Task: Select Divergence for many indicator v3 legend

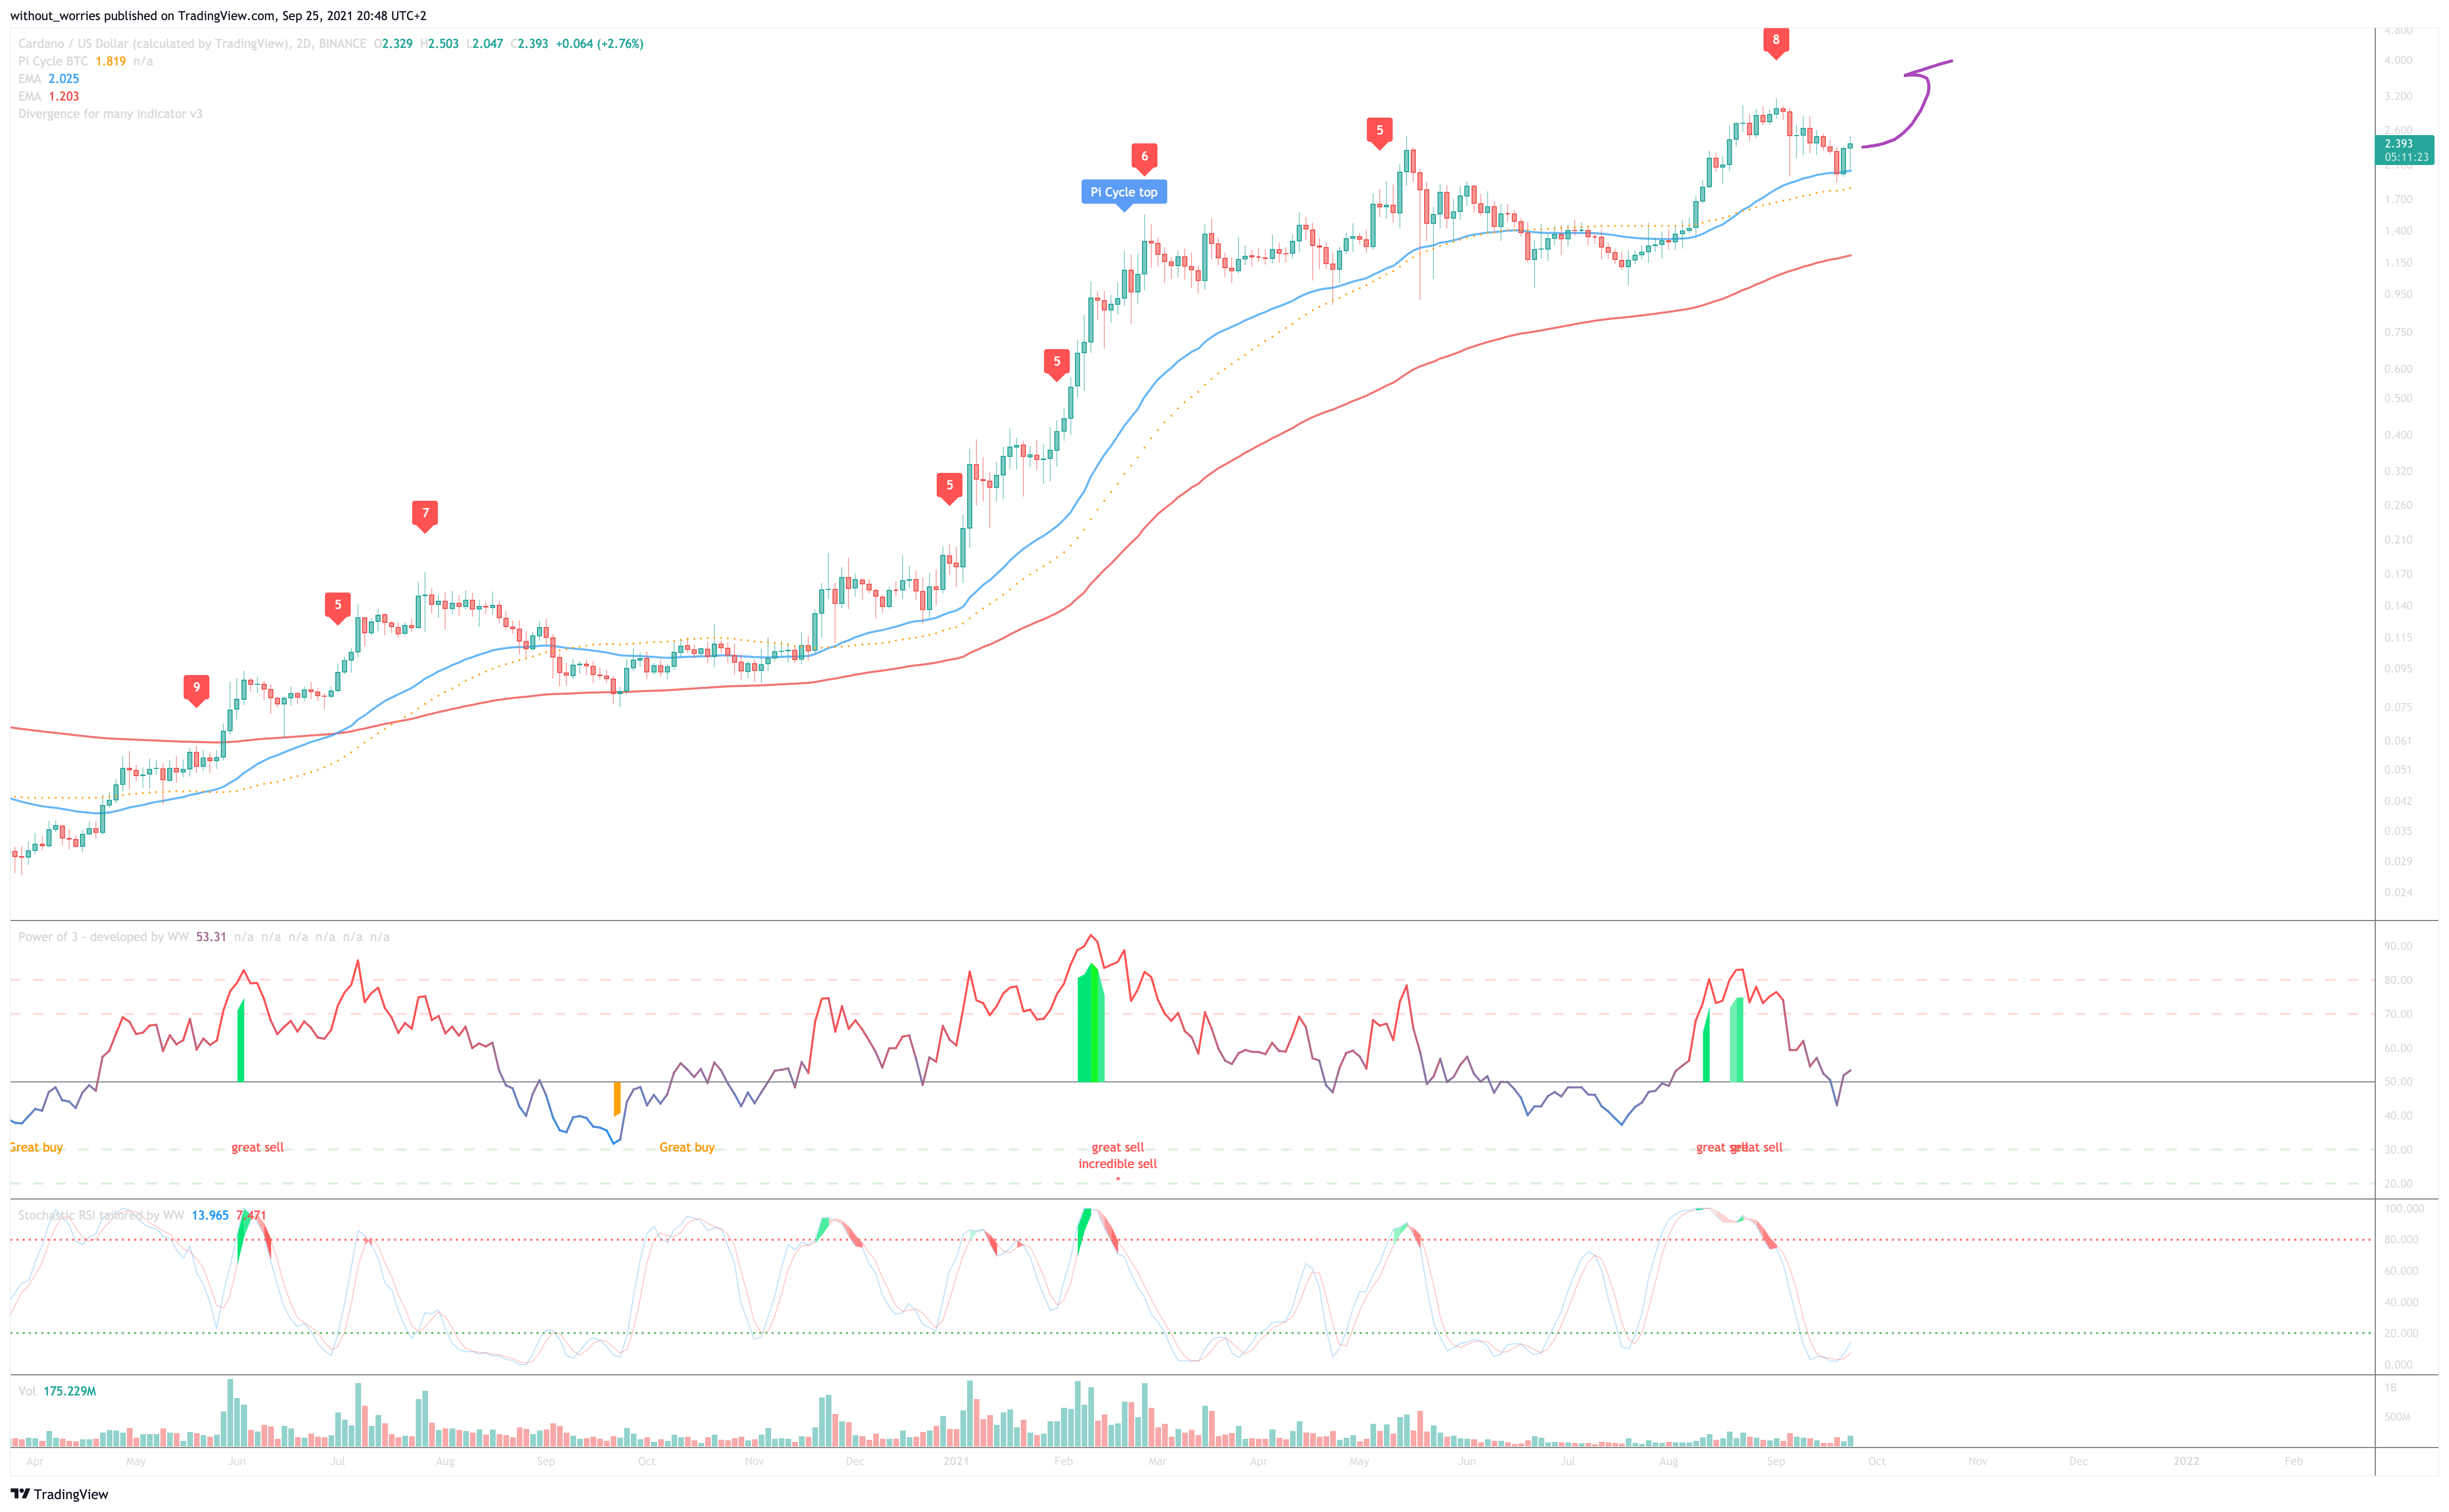Action: [110, 114]
